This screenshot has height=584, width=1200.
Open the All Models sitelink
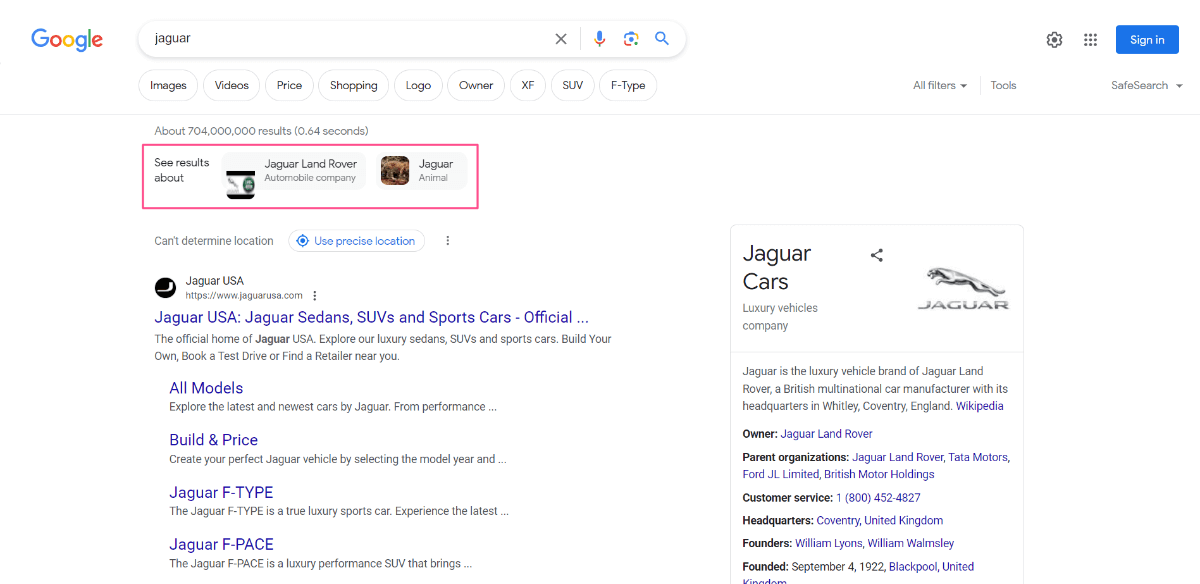[206, 388]
